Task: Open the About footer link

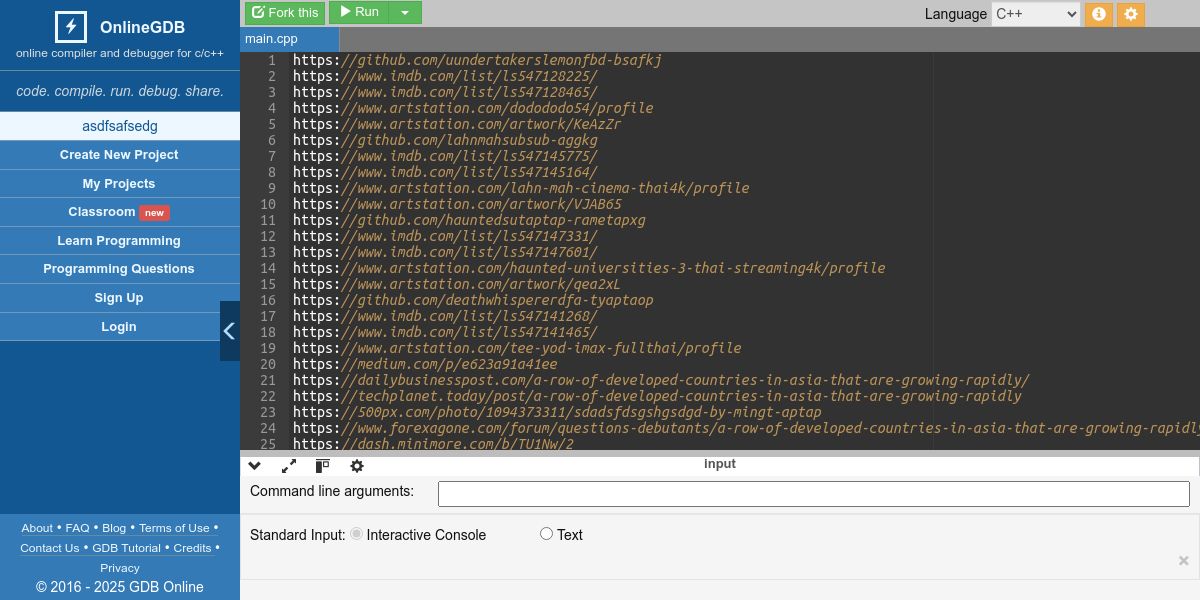Action: point(37,528)
